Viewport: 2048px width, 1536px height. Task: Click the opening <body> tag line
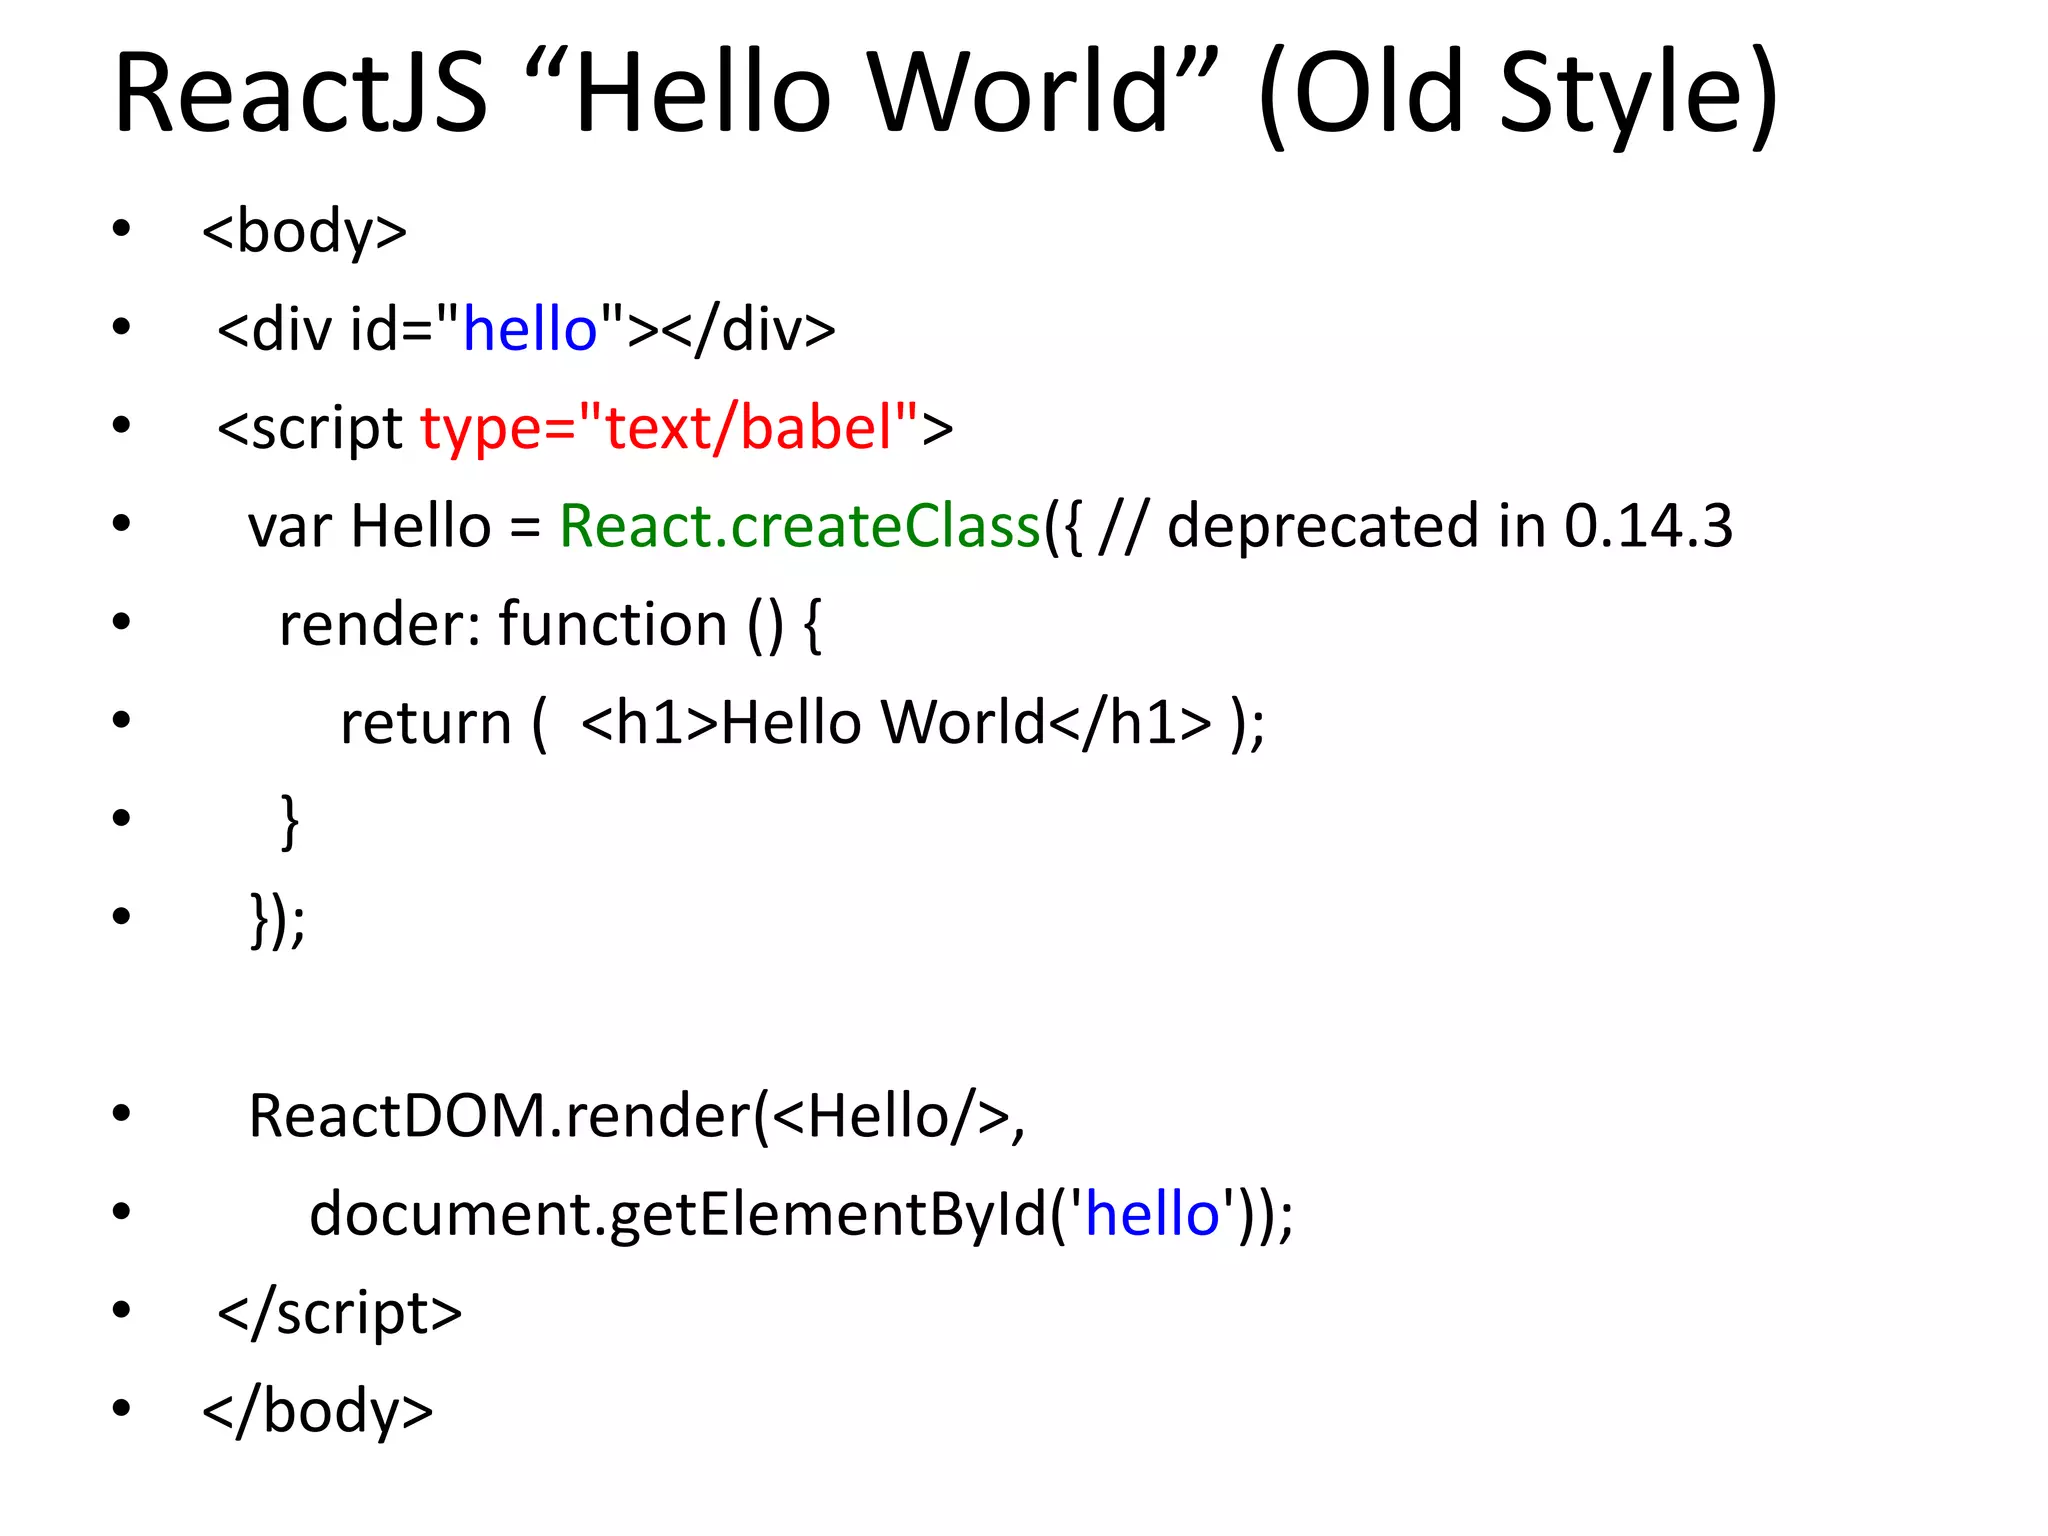click(304, 231)
